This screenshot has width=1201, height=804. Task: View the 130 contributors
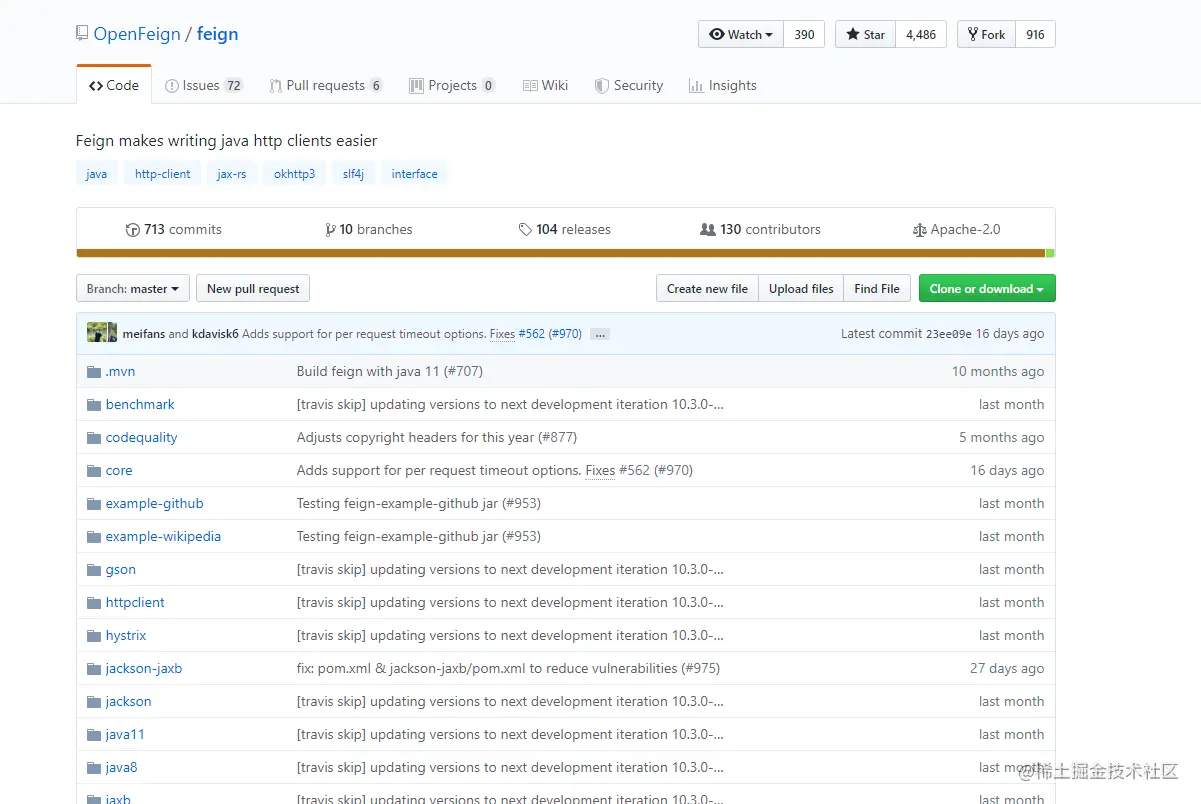761,229
